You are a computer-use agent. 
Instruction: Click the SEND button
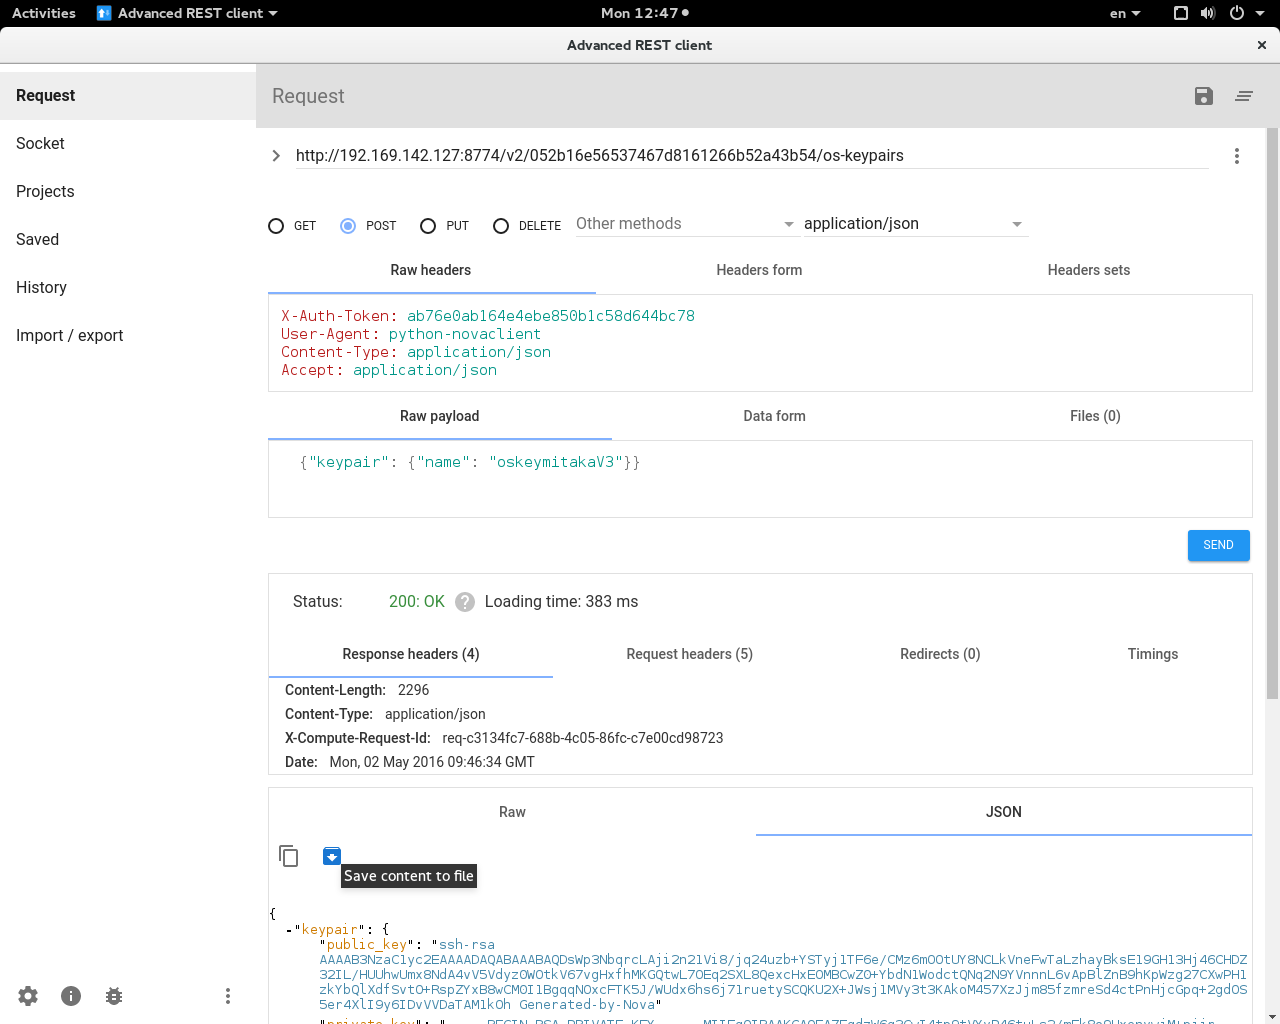click(x=1218, y=545)
